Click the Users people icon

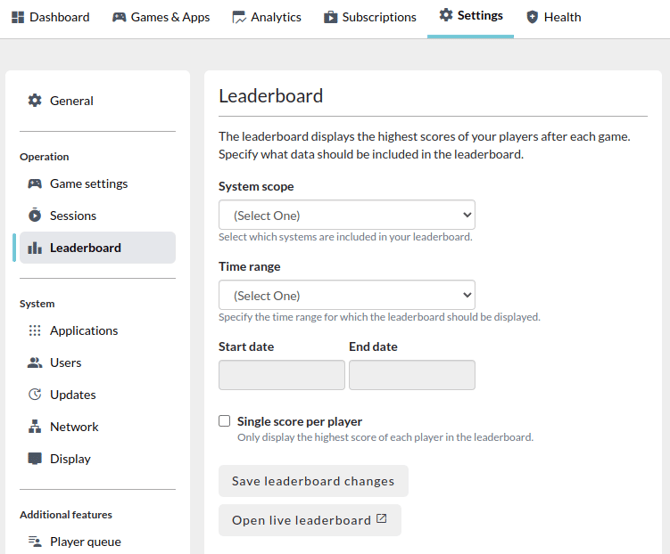pyautogui.click(x=35, y=363)
